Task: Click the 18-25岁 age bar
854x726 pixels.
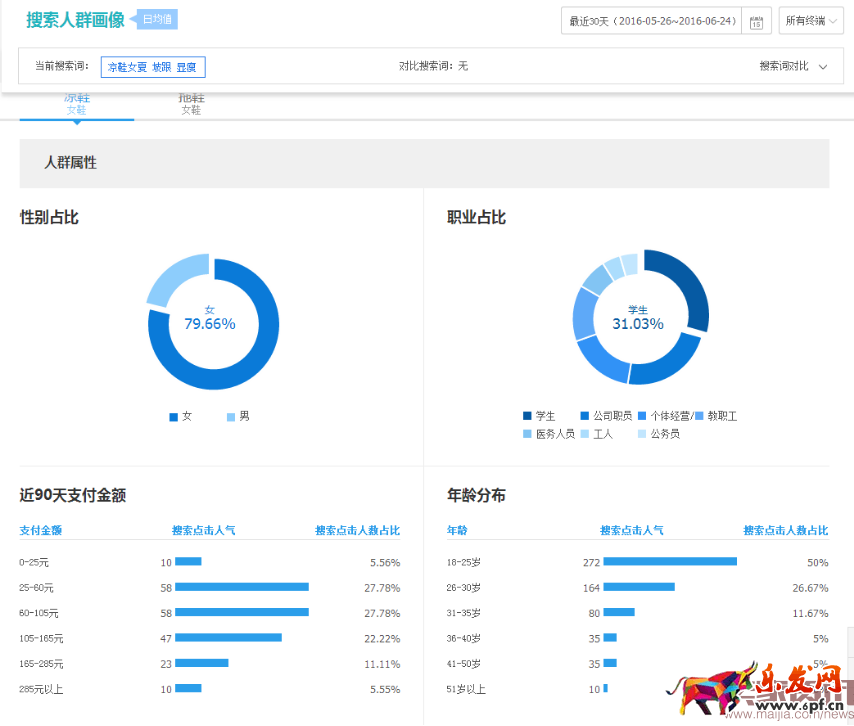Action: point(669,562)
